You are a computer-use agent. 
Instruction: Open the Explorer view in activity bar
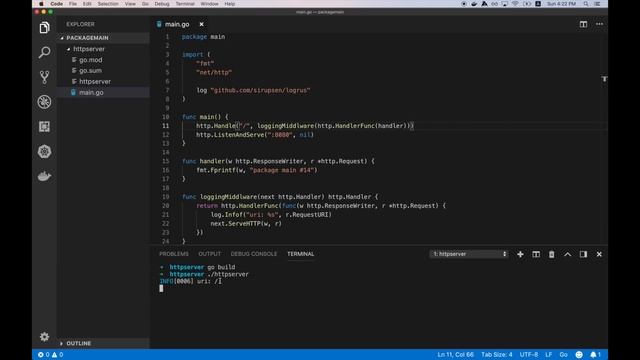[44, 28]
